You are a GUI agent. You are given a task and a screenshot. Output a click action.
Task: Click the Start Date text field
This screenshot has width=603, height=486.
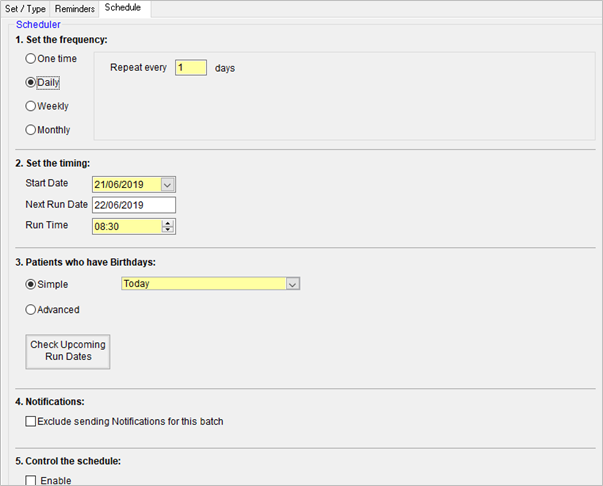click(127, 185)
